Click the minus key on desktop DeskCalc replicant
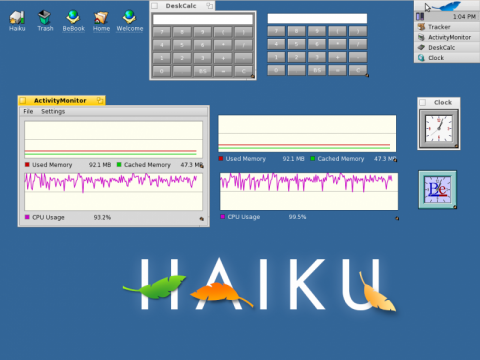This screenshot has height=360, width=480. tap(358, 57)
